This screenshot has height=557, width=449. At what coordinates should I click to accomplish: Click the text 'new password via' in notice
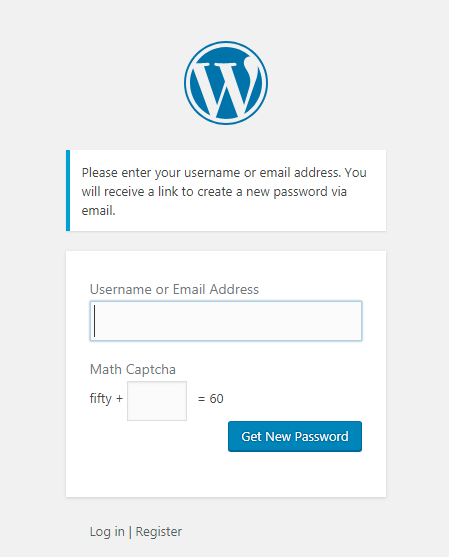pos(296,192)
